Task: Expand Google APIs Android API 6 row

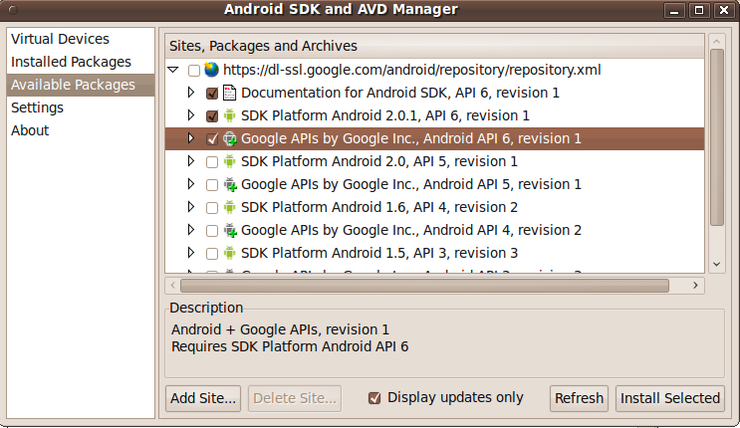Action: (191, 138)
